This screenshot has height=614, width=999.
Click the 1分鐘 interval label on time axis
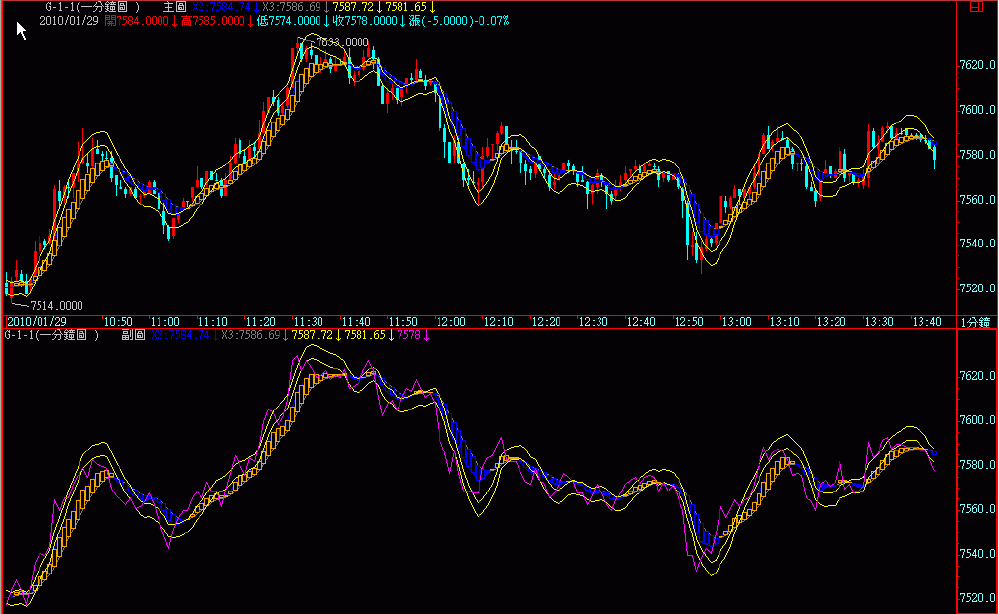[x=975, y=322]
